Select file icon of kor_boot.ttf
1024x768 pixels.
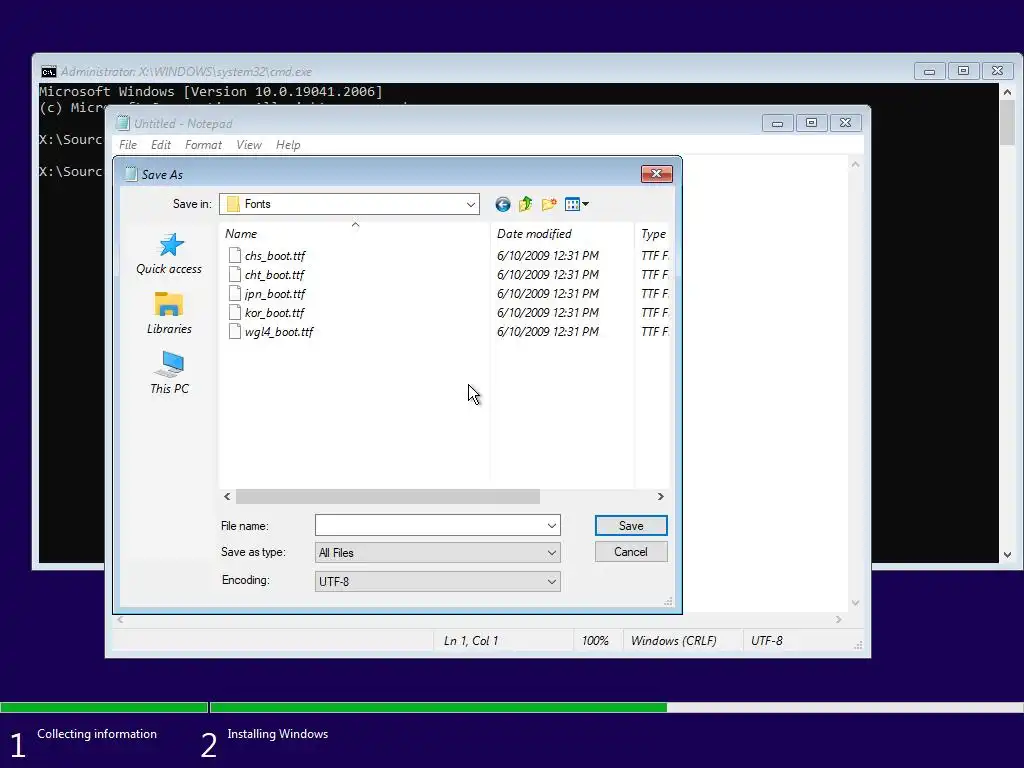click(x=234, y=312)
